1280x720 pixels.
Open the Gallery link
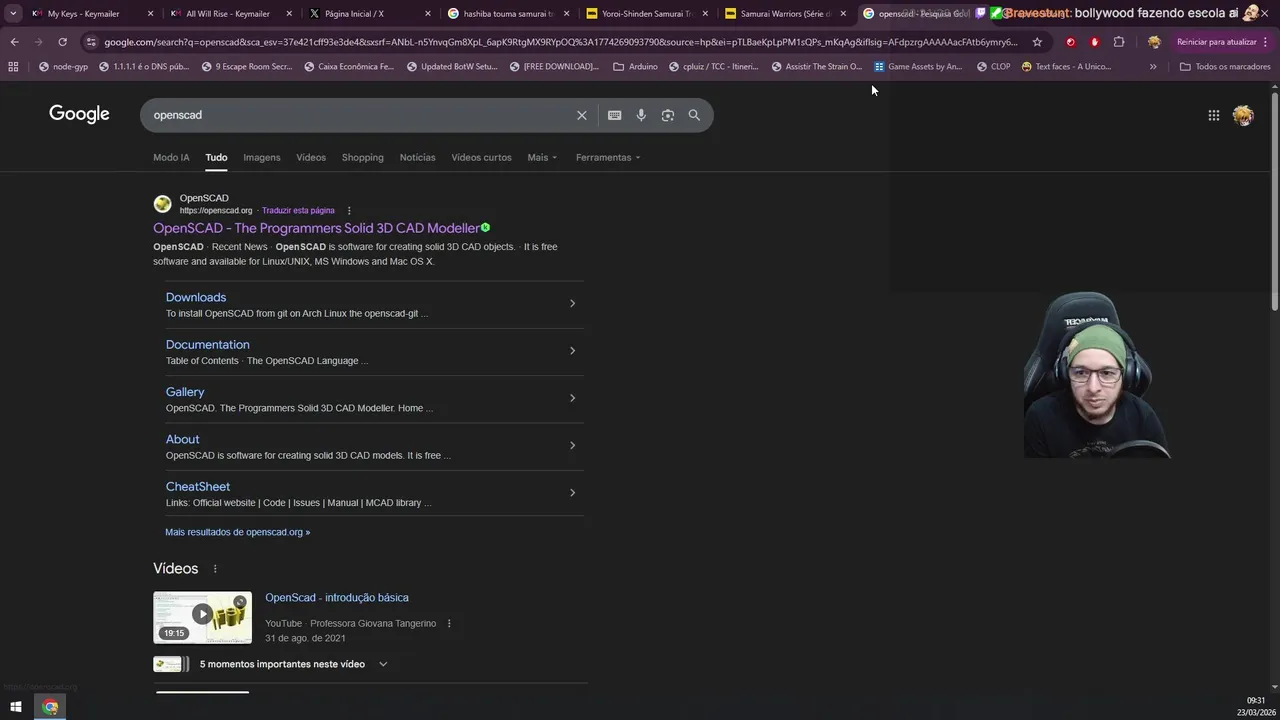[x=185, y=392]
